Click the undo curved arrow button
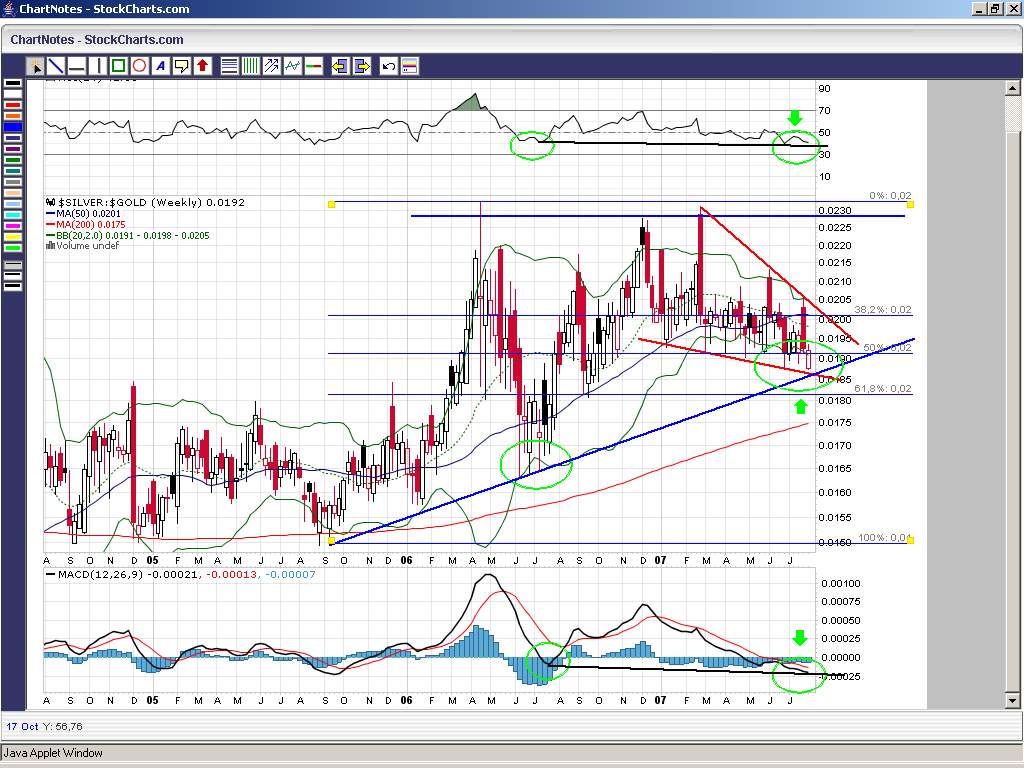 coord(389,67)
